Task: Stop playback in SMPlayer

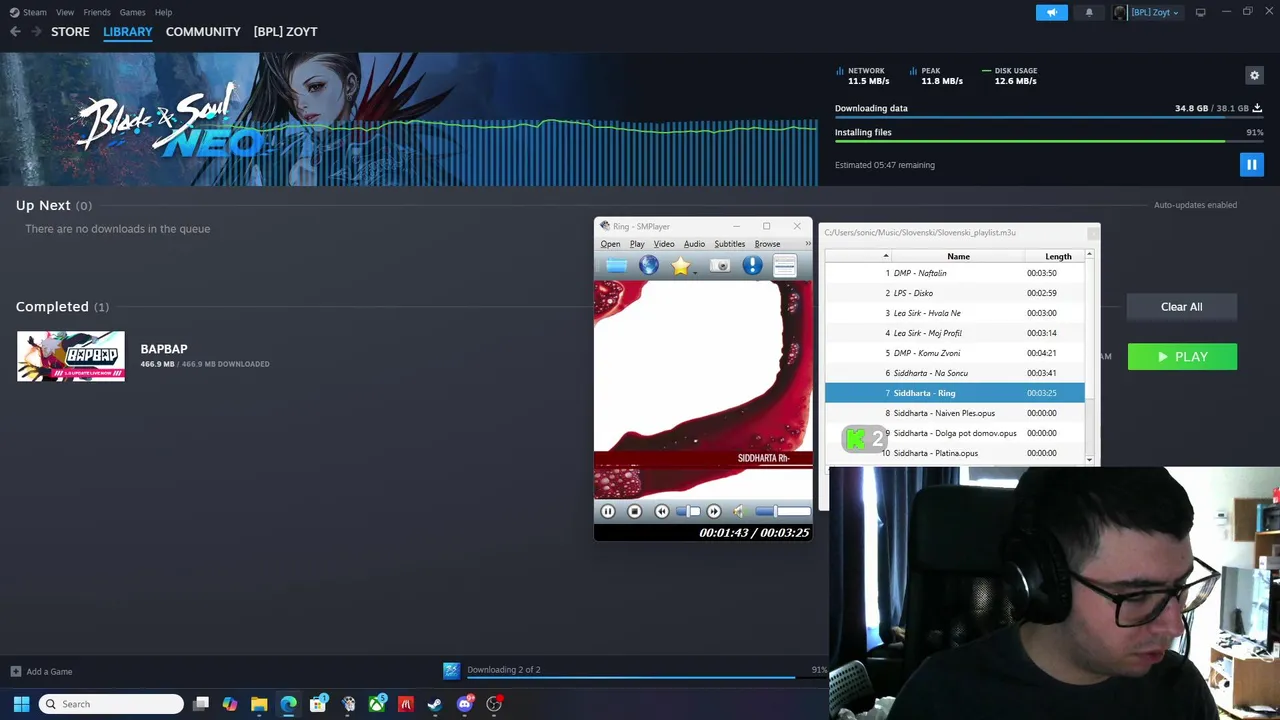Action: 634,511
